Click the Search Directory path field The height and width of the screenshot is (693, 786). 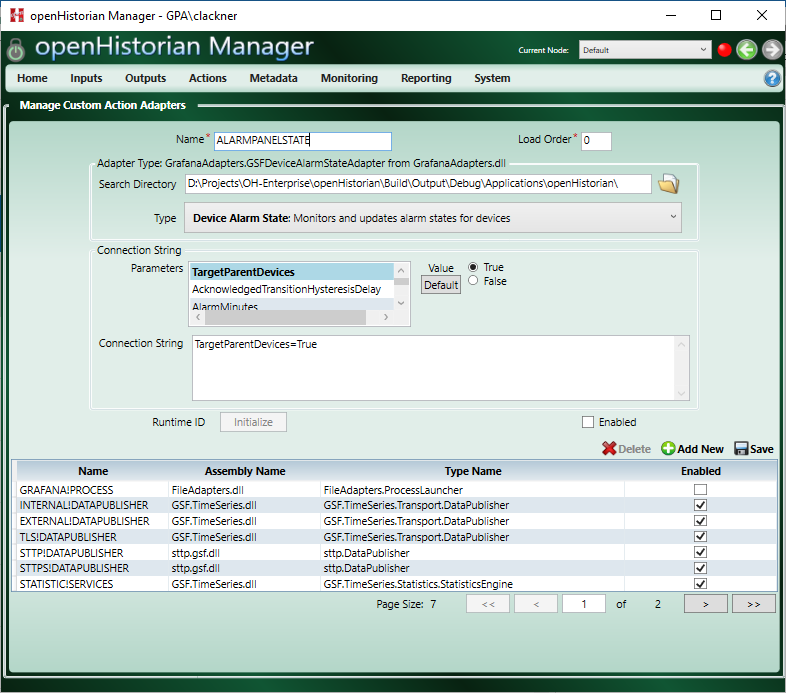pyautogui.click(x=418, y=184)
